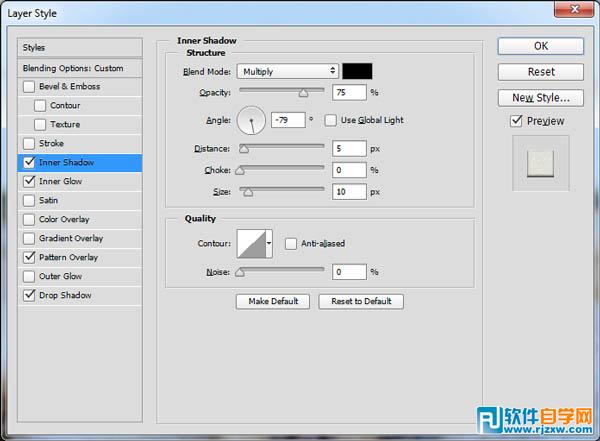Viewport: 600px width, 441px height.
Task: Open the Blend Mode Multiply dropdown
Action: point(288,71)
